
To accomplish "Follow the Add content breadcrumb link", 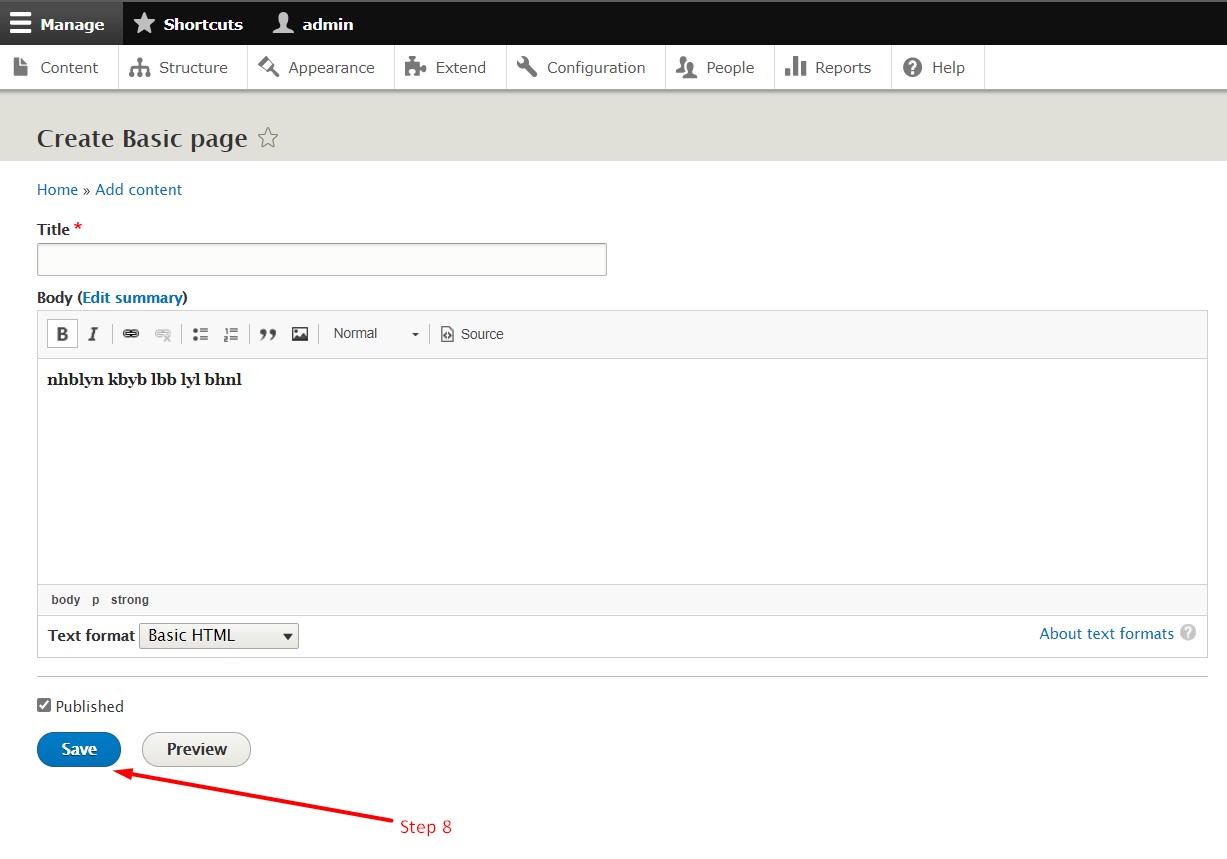I will point(139,189).
